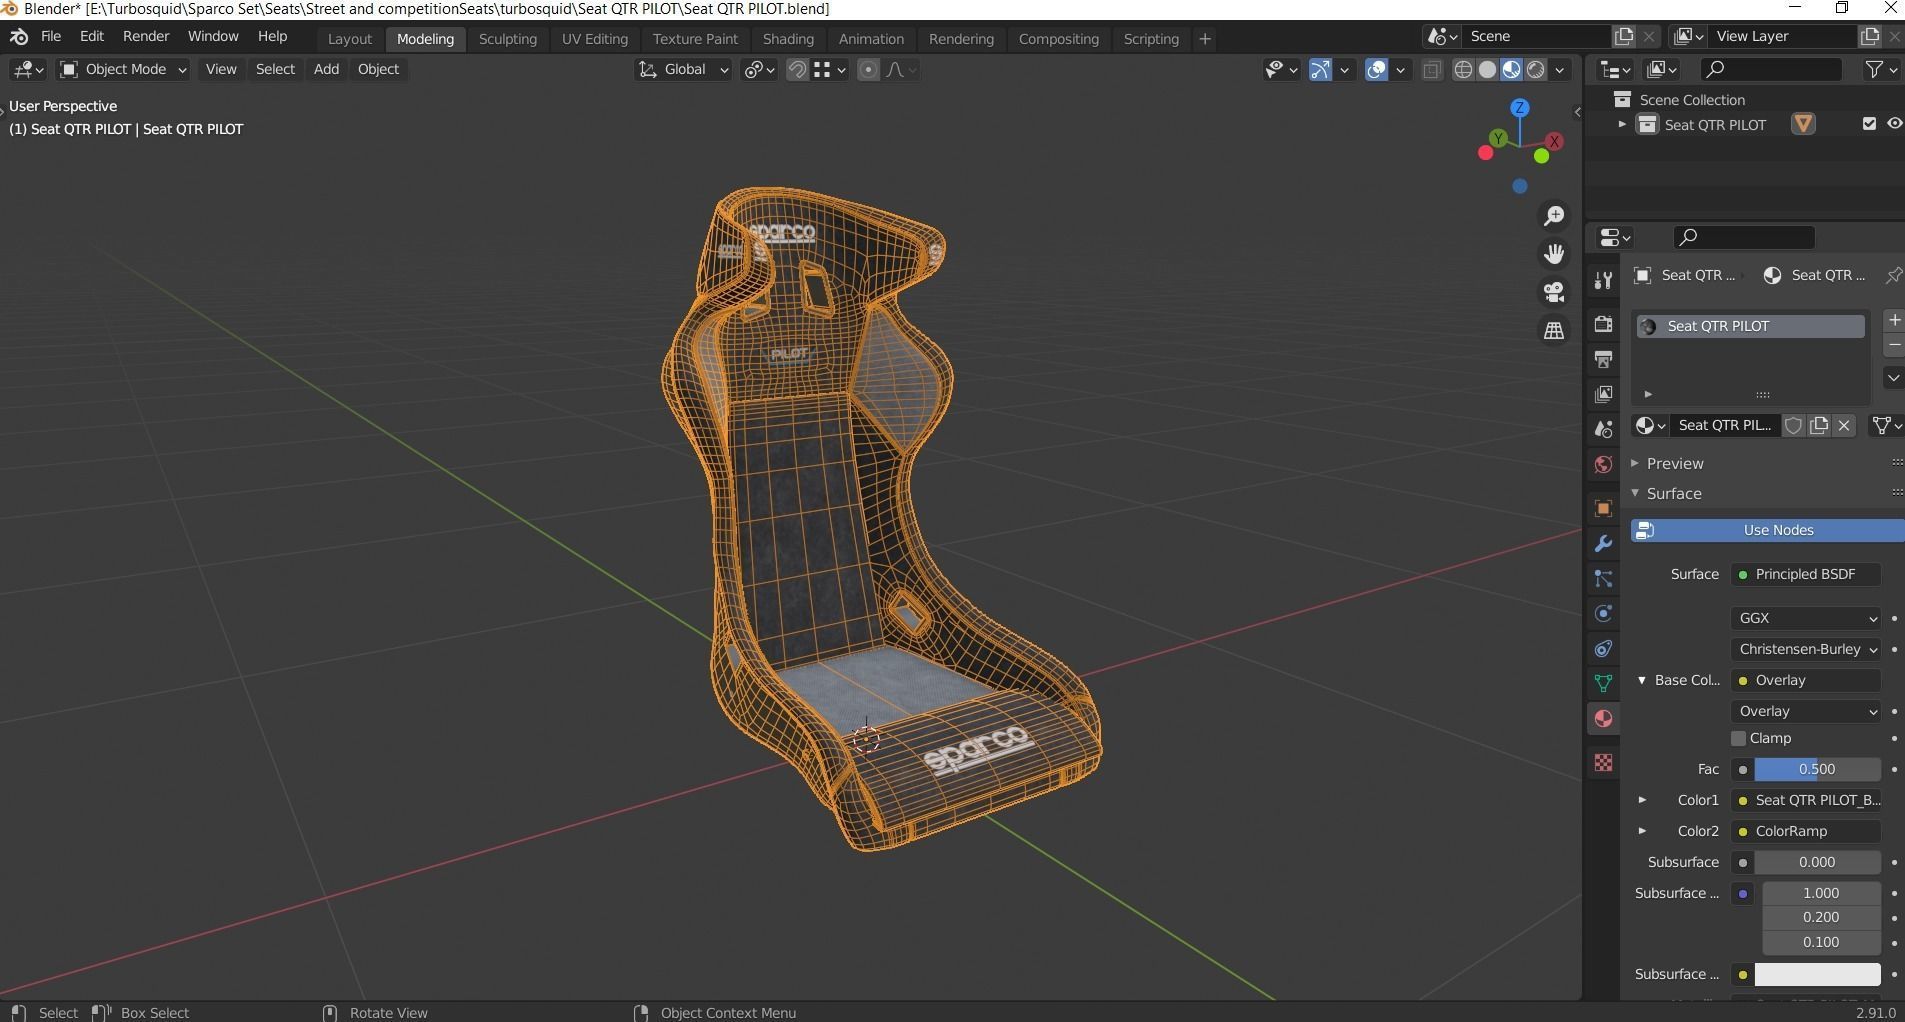1905x1022 pixels.
Task: Open the Physics properties tab
Action: tap(1603, 614)
